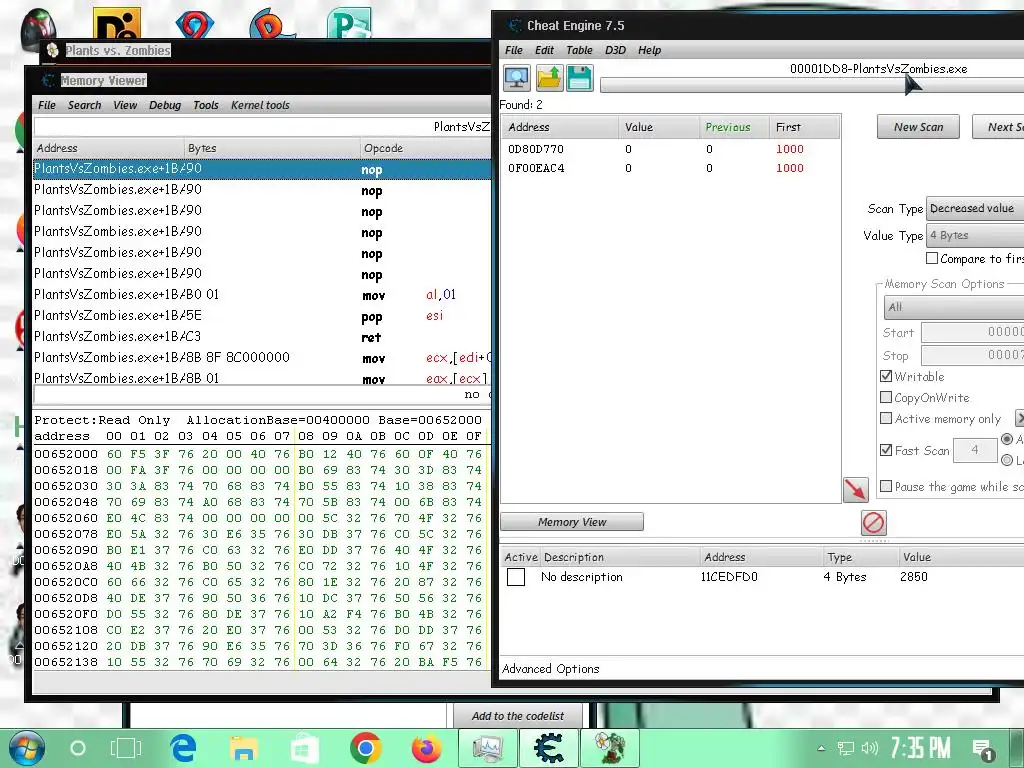The width and height of the screenshot is (1024, 768).
Task: Open File Explorer from the taskbar
Action: click(244, 748)
